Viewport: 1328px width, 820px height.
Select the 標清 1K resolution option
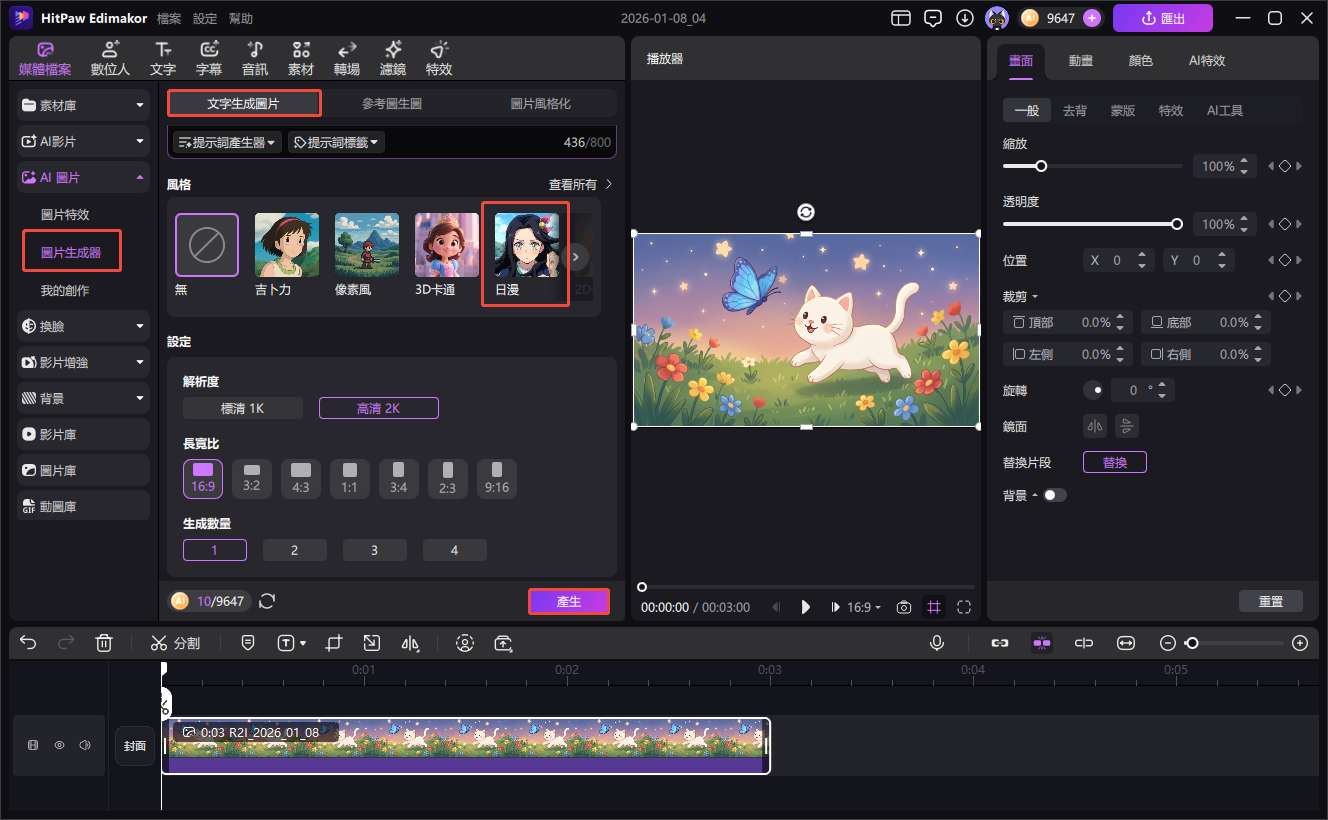coord(243,408)
